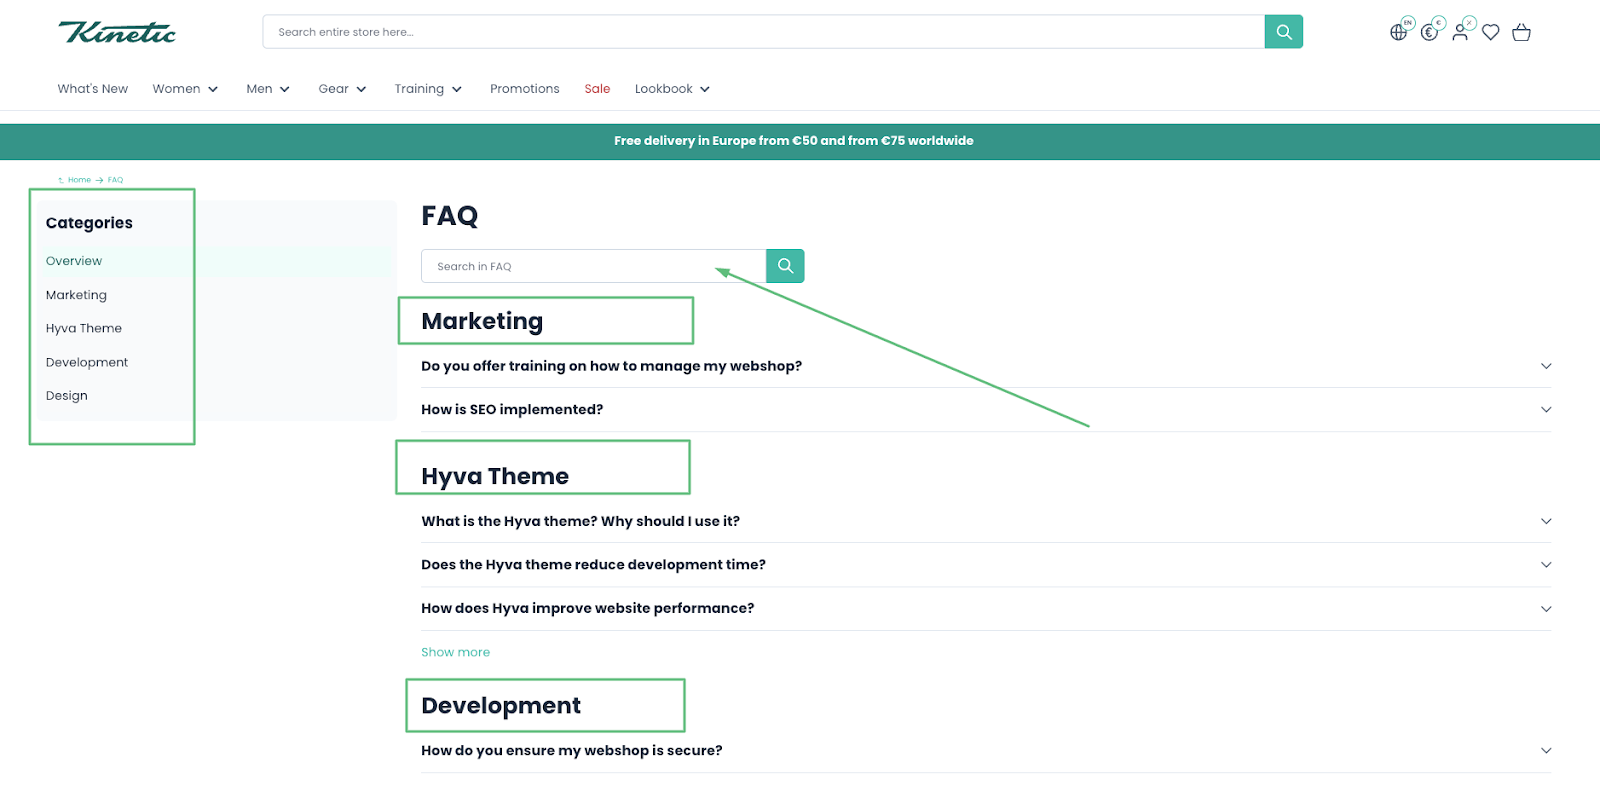This screenshot has width=1600, height=786.
Task: Click the 'Show more' link under Hyva Theme
Action: [455, 652]
